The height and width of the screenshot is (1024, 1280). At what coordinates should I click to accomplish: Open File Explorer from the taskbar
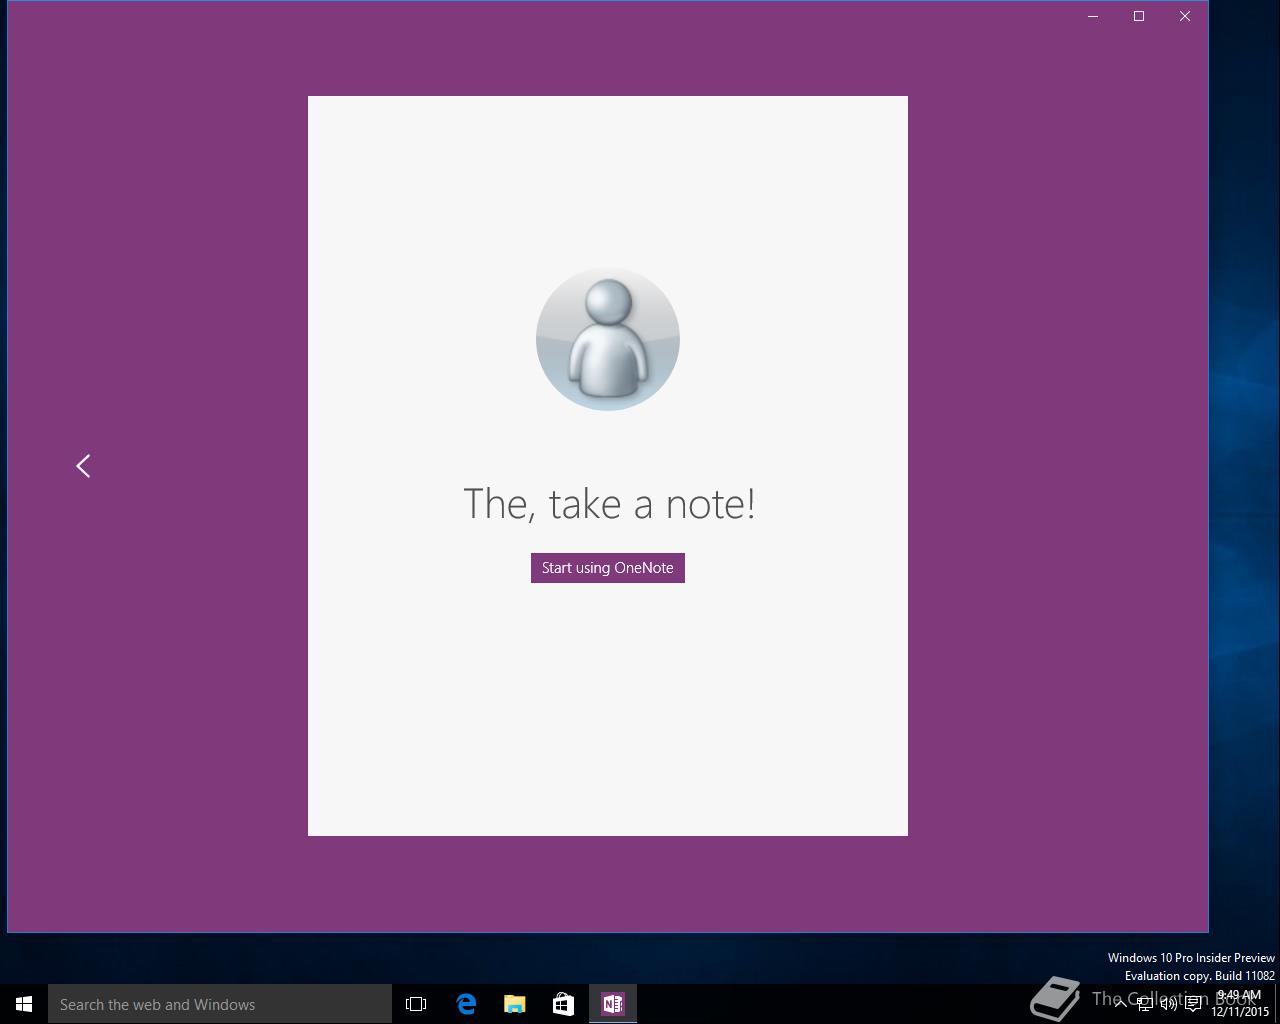tap(515, 1004)
